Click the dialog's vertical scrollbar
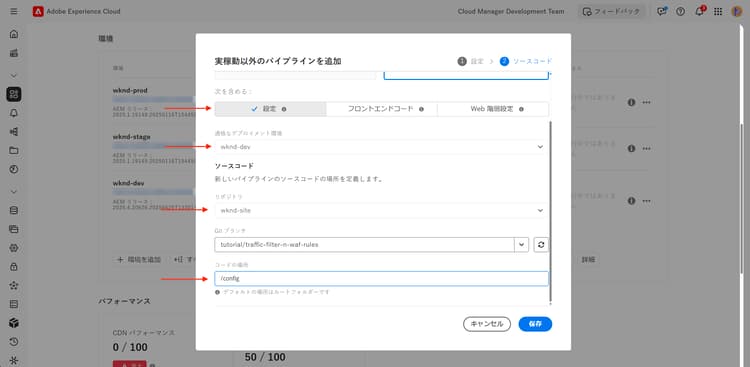Image resolution: width=750 pixels, height=367 pixels. pos(551,211)
